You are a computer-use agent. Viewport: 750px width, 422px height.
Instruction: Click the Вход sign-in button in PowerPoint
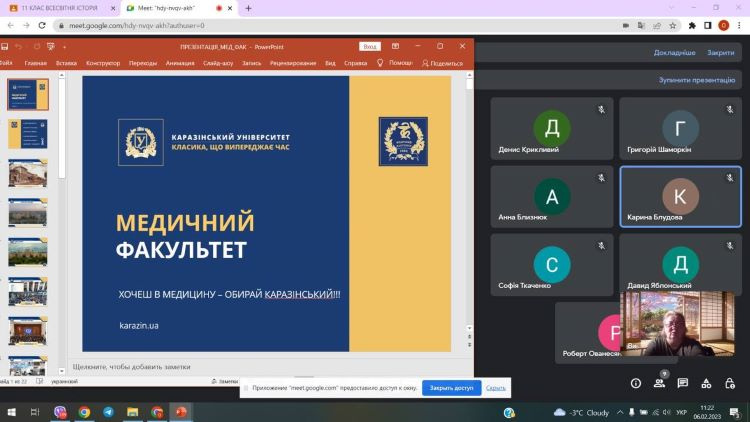(x=370, y=46)
